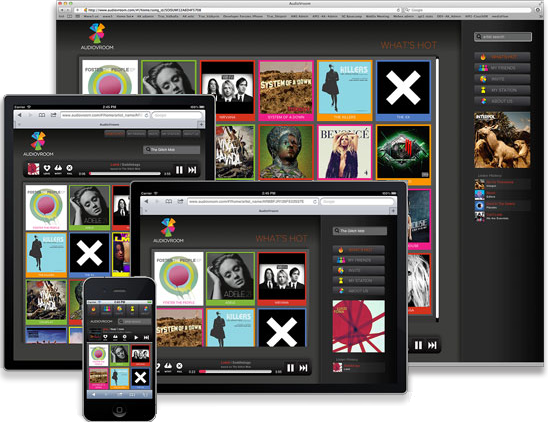548x422 pixels.
Task: Click progress bar on portrait iPad player
Action: pyautogui.click(x=125, y=173)
